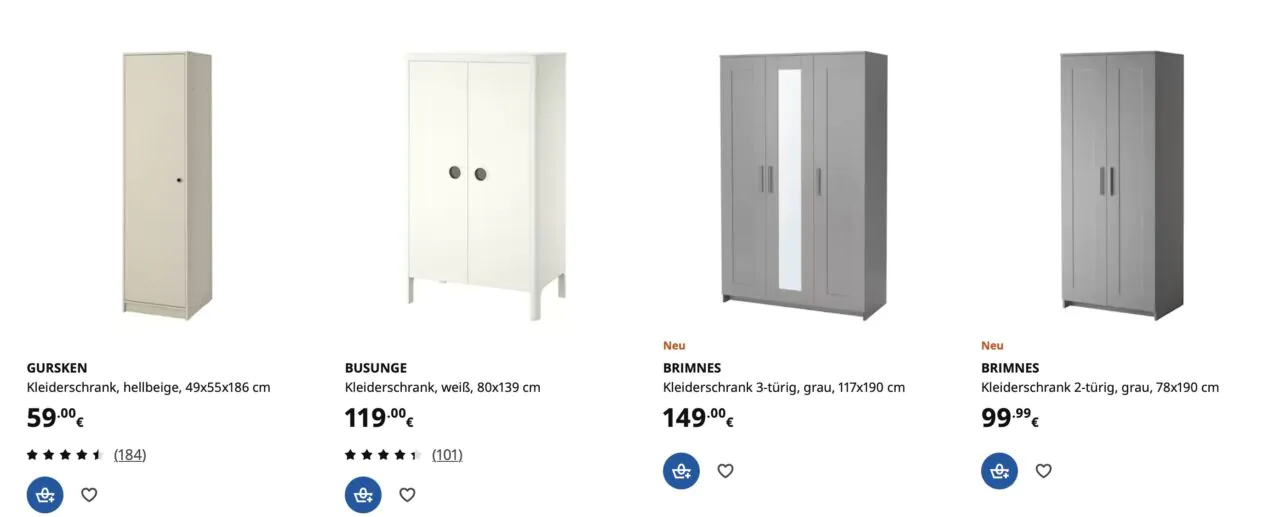Open the GURSKEN product title link

click(57, 367)
